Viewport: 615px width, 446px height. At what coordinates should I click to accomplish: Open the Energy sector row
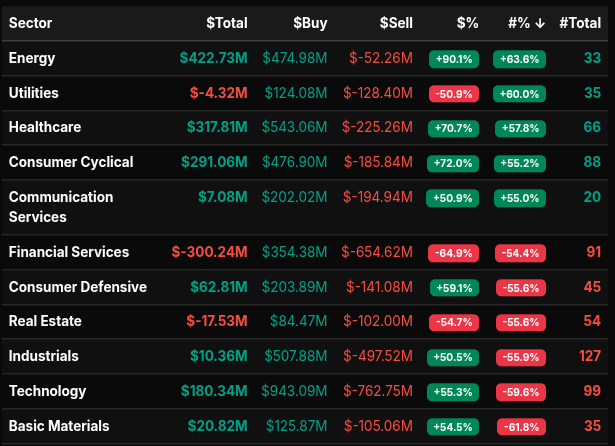(32, 58)
